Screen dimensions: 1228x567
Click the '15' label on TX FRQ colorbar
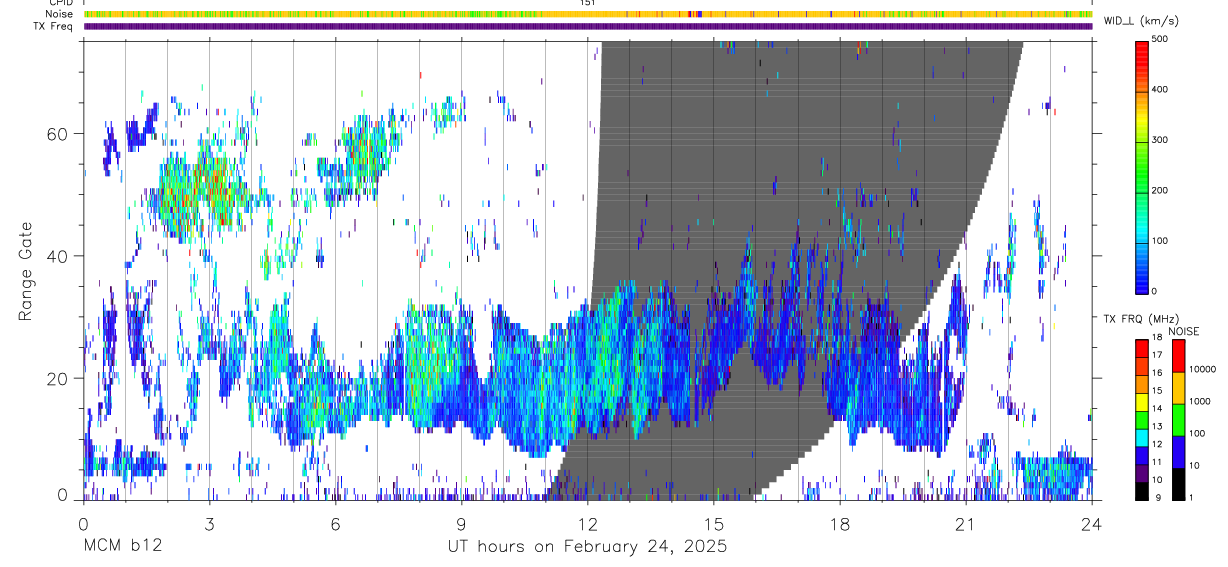(x=1155, y=392)
